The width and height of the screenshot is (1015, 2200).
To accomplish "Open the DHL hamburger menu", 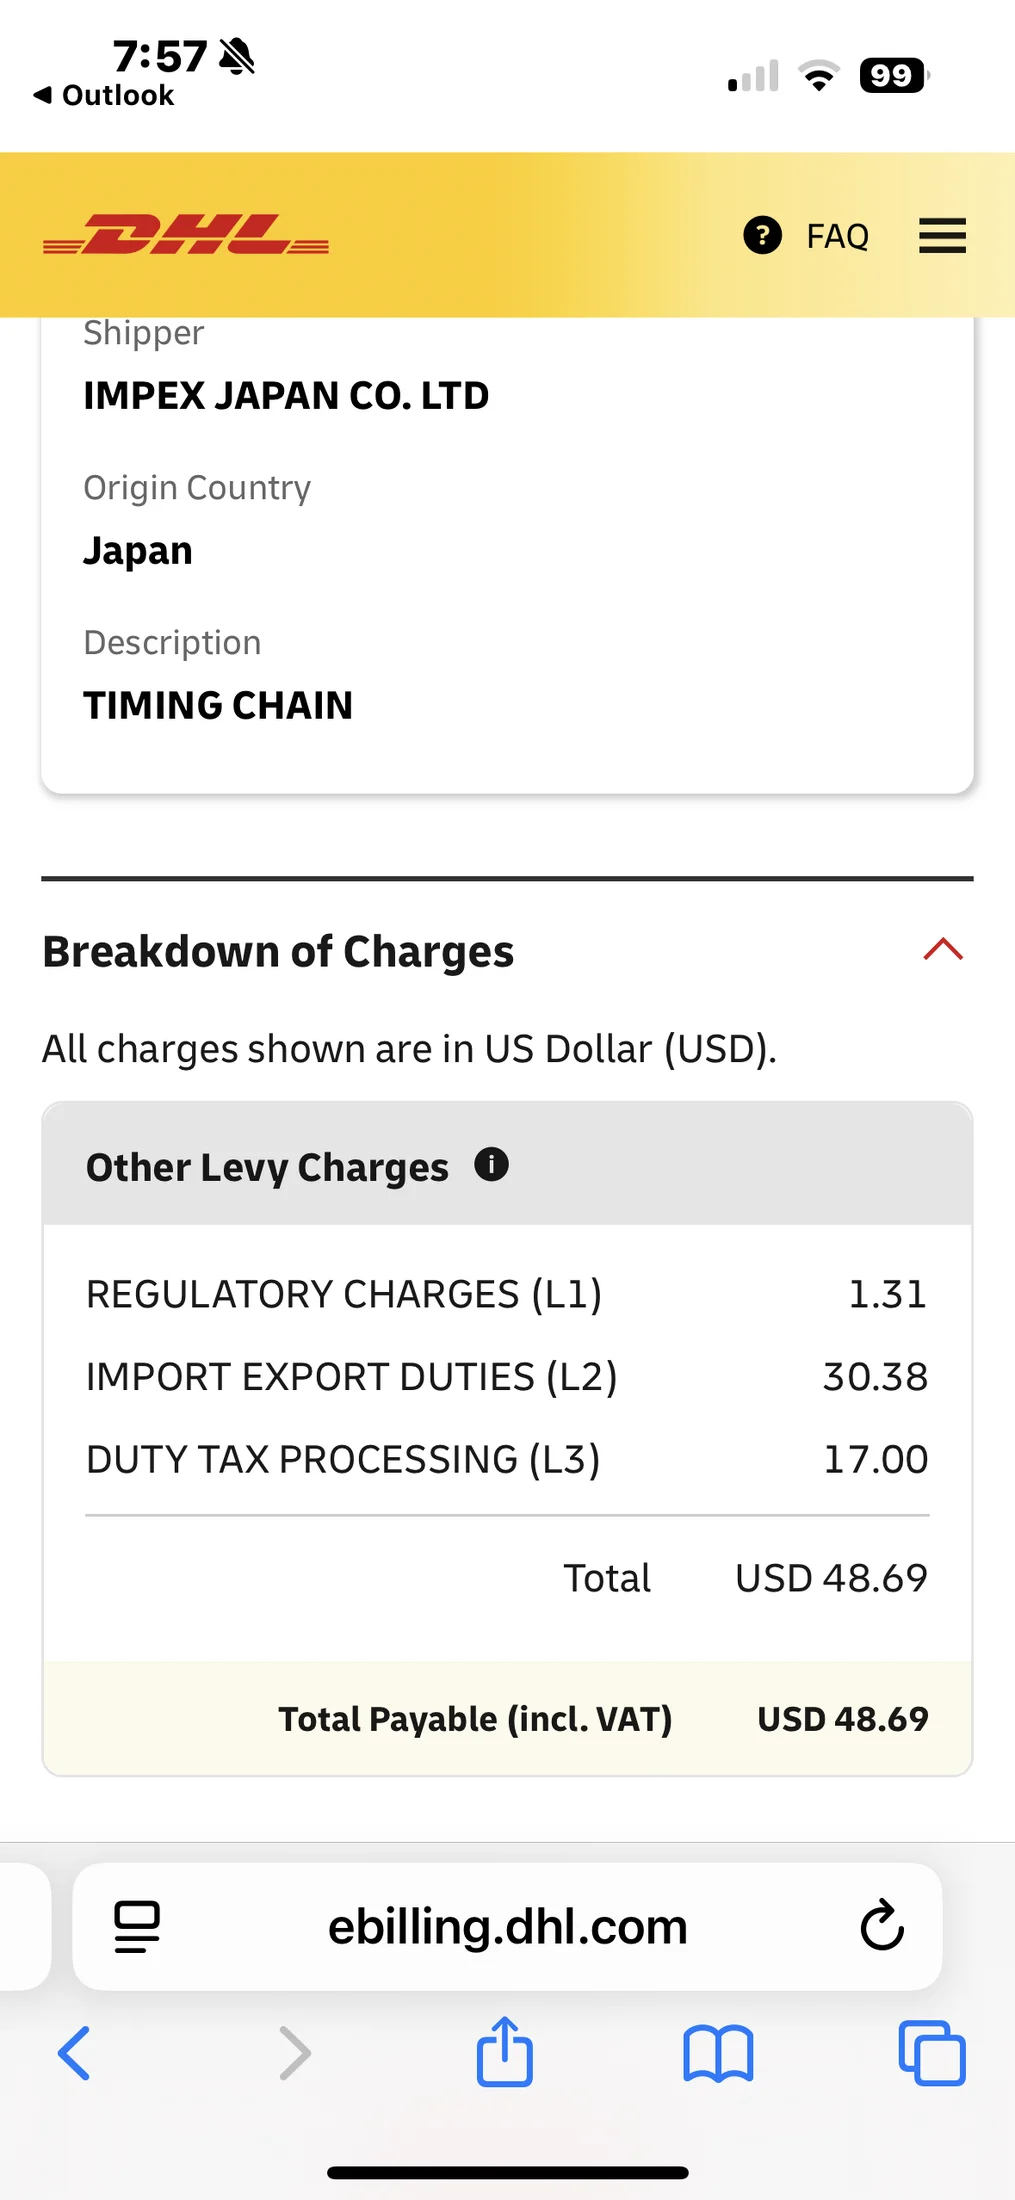I will [x=942, y=236].
